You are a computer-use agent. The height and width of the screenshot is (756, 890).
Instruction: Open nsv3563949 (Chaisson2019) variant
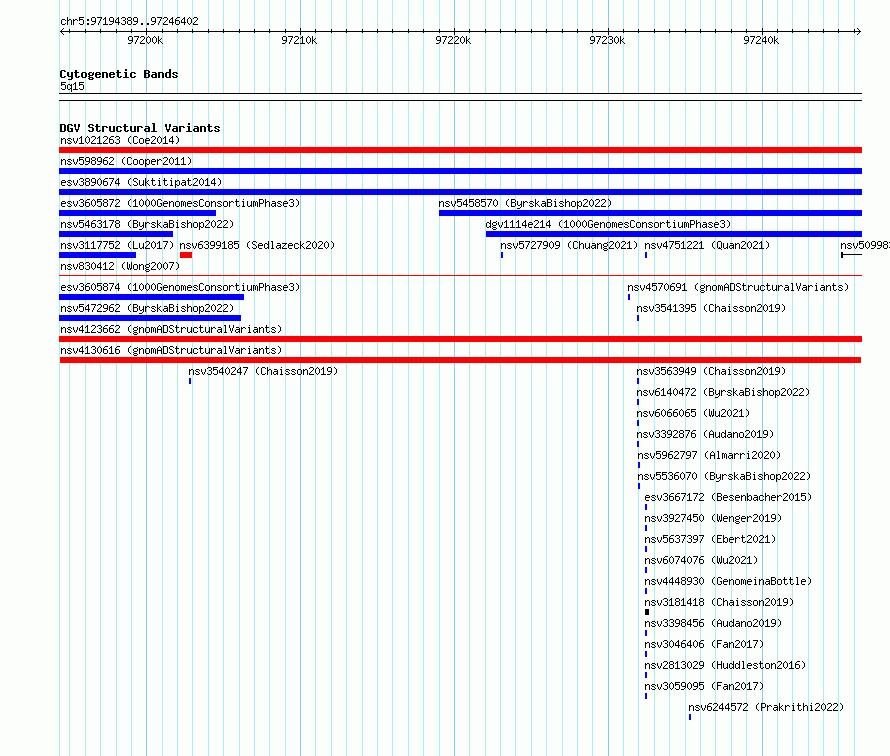point(711,371)
